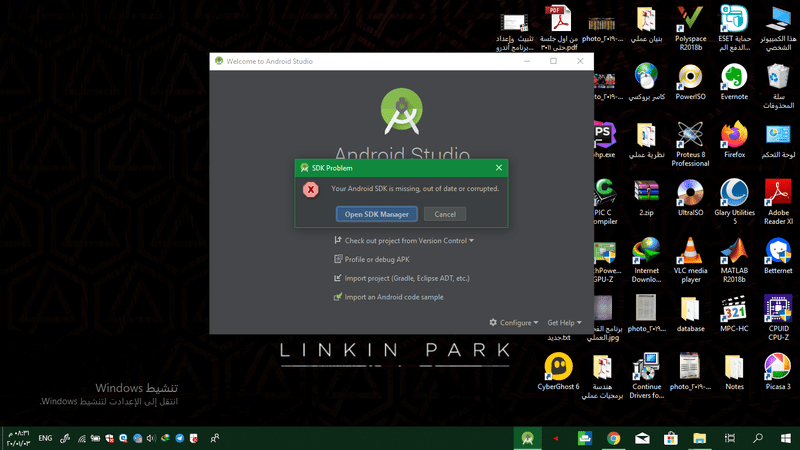Image resolution: width=800 pixels, height=450 pixels.
Task: Open the PDF file on the desktop
Action: click(559, 28)
